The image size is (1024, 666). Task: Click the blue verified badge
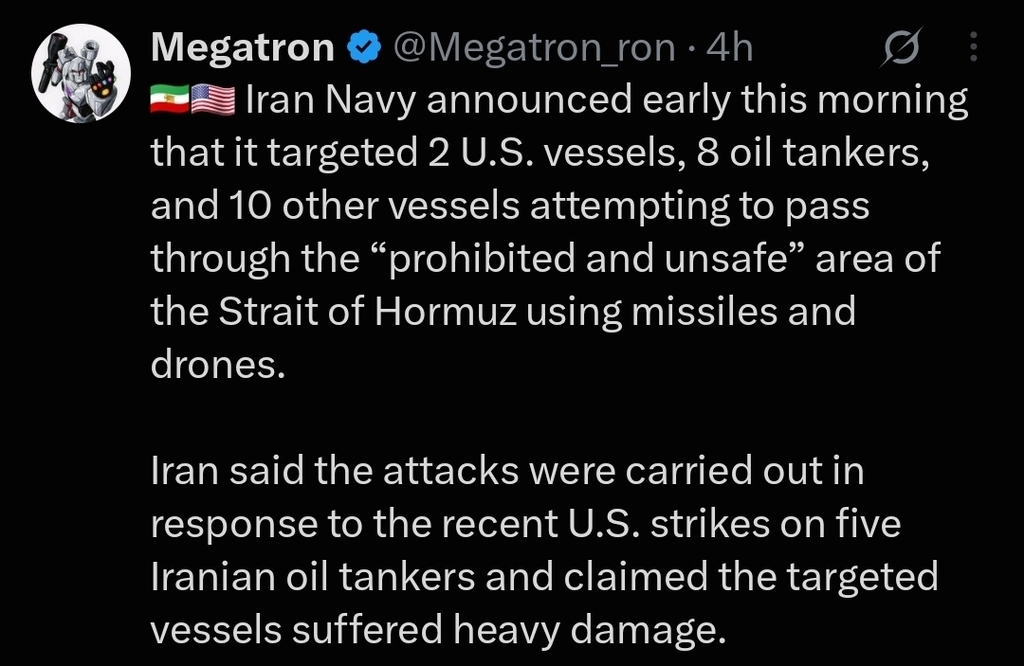point(363,48)
